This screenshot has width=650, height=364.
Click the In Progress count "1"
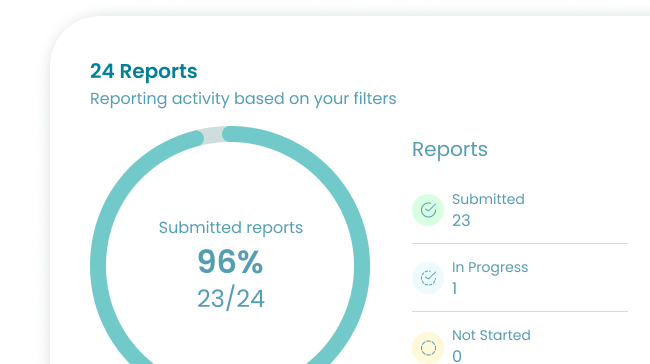coord(454,288)
